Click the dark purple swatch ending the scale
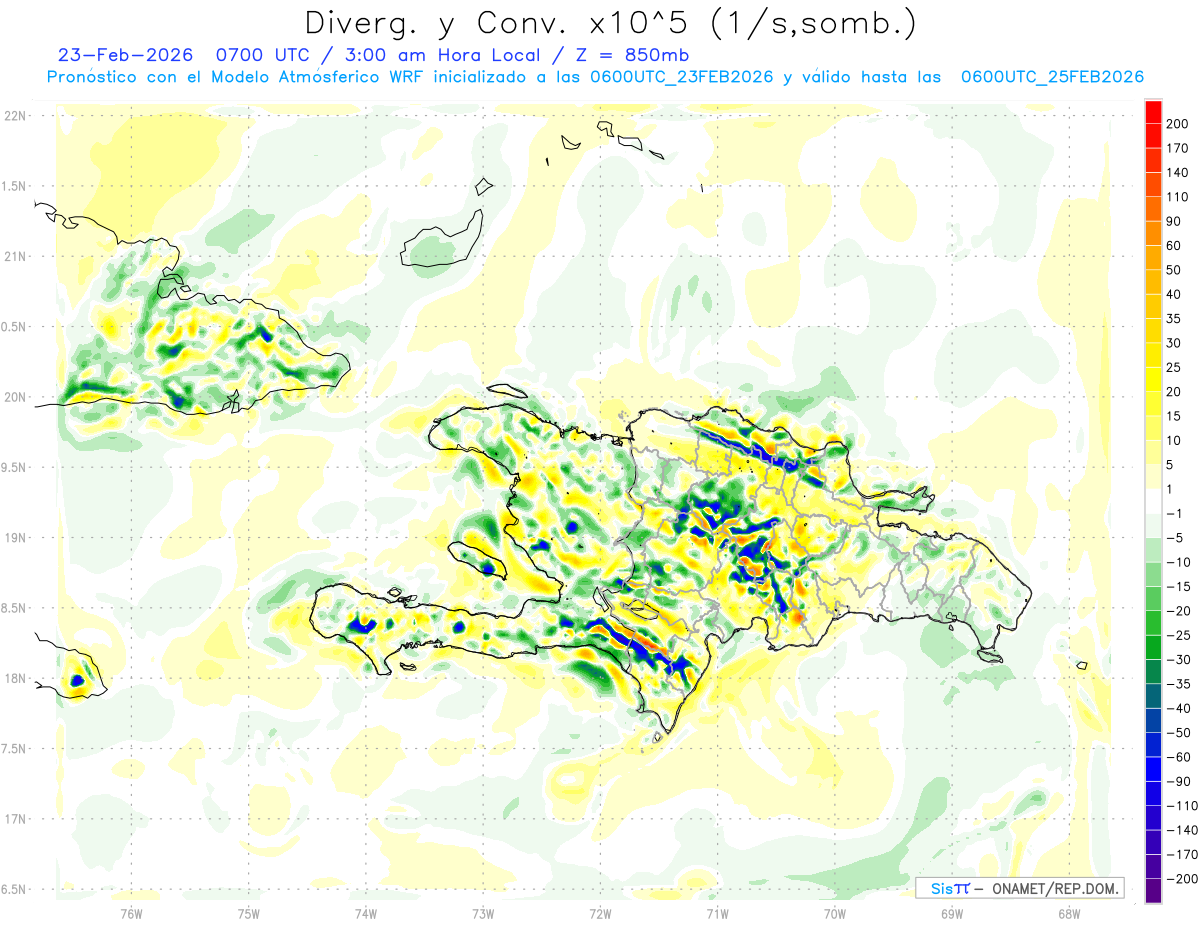The image size is (1200, 927). [x=1153, y=891]
